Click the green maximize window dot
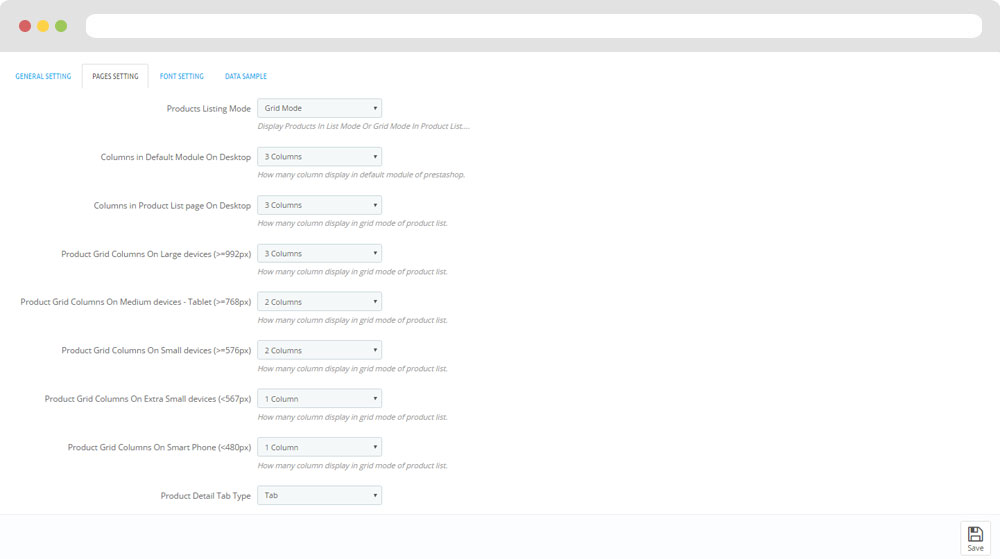The image size is (1000, 559). click(61, 26)
